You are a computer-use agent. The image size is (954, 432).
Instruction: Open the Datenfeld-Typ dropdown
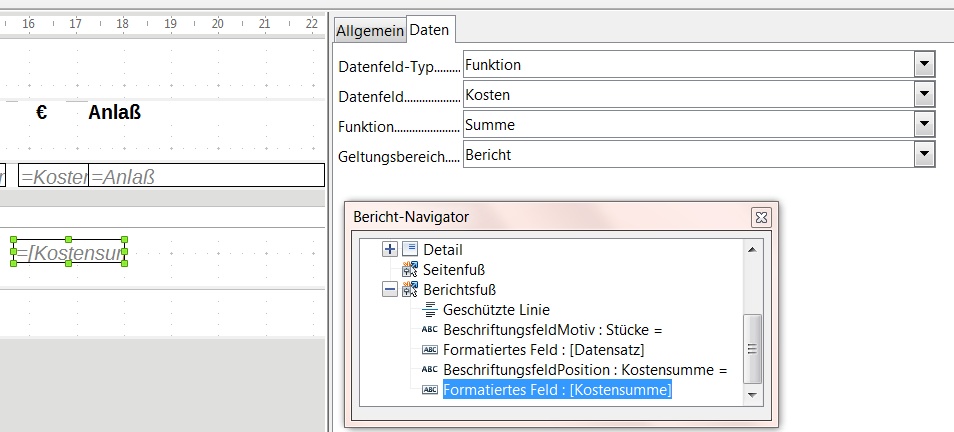pos(924,65)
